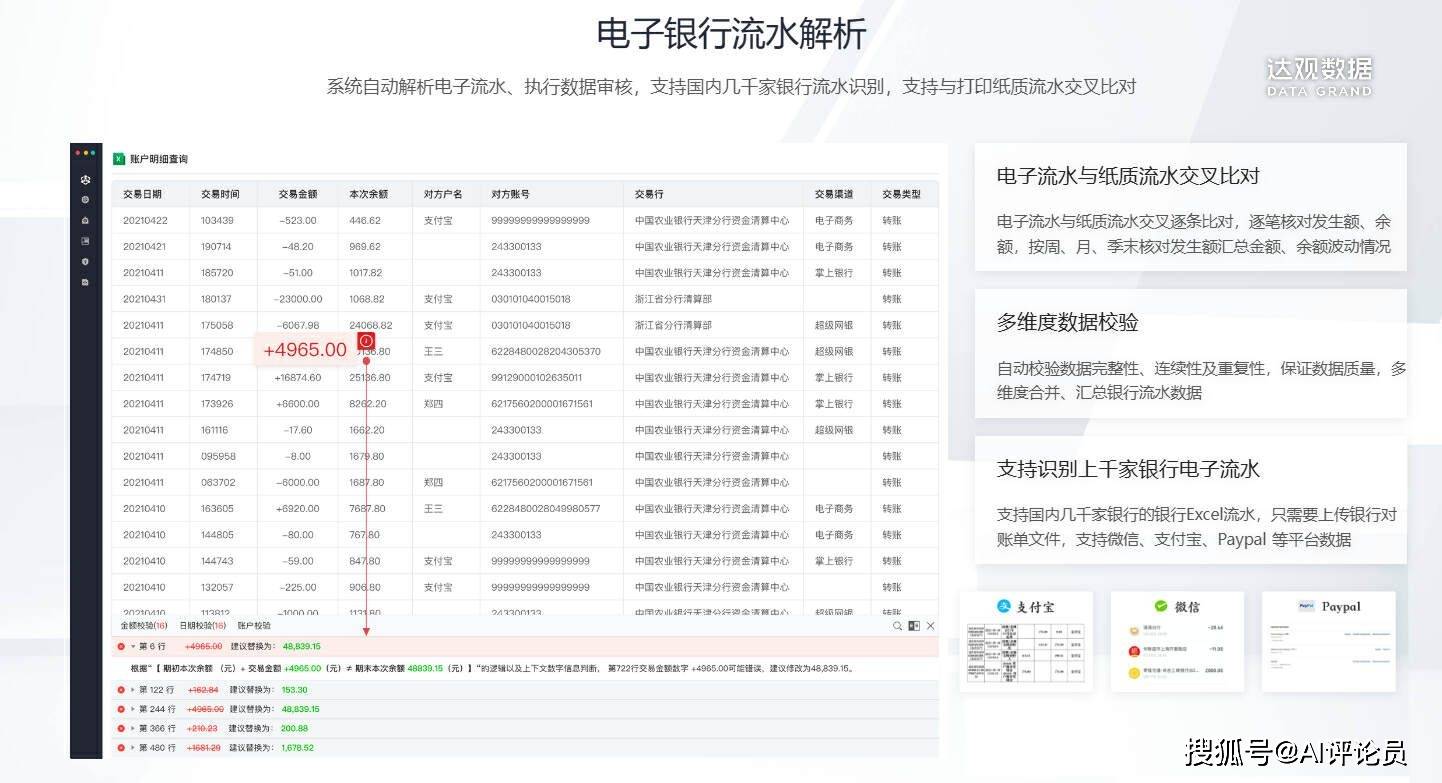Toggle the panel layout icon near the search
This screenshot has width=1442, height=783.
(x=913, y=625)
